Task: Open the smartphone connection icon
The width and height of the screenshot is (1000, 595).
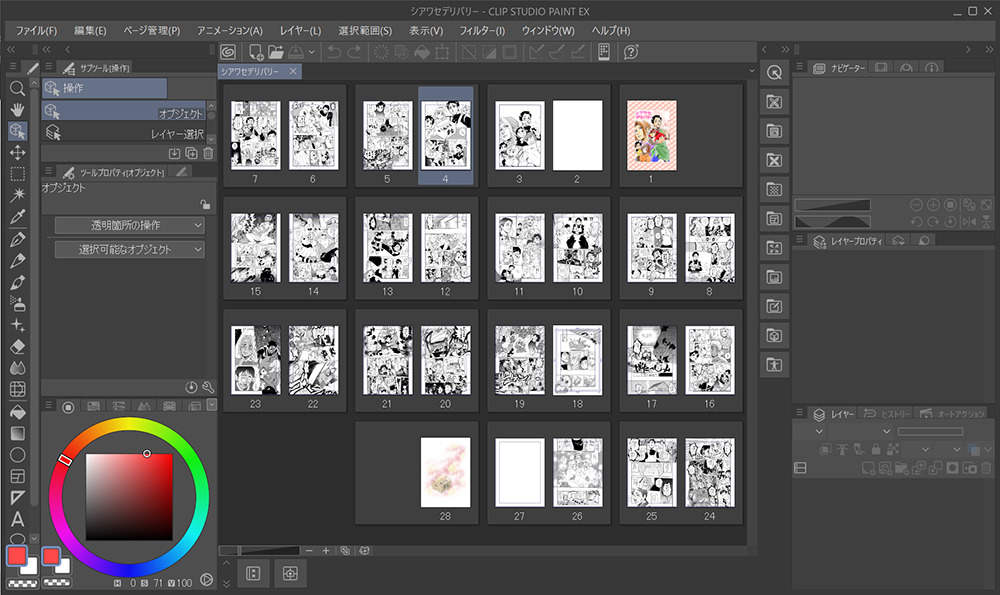Action: 603,52
